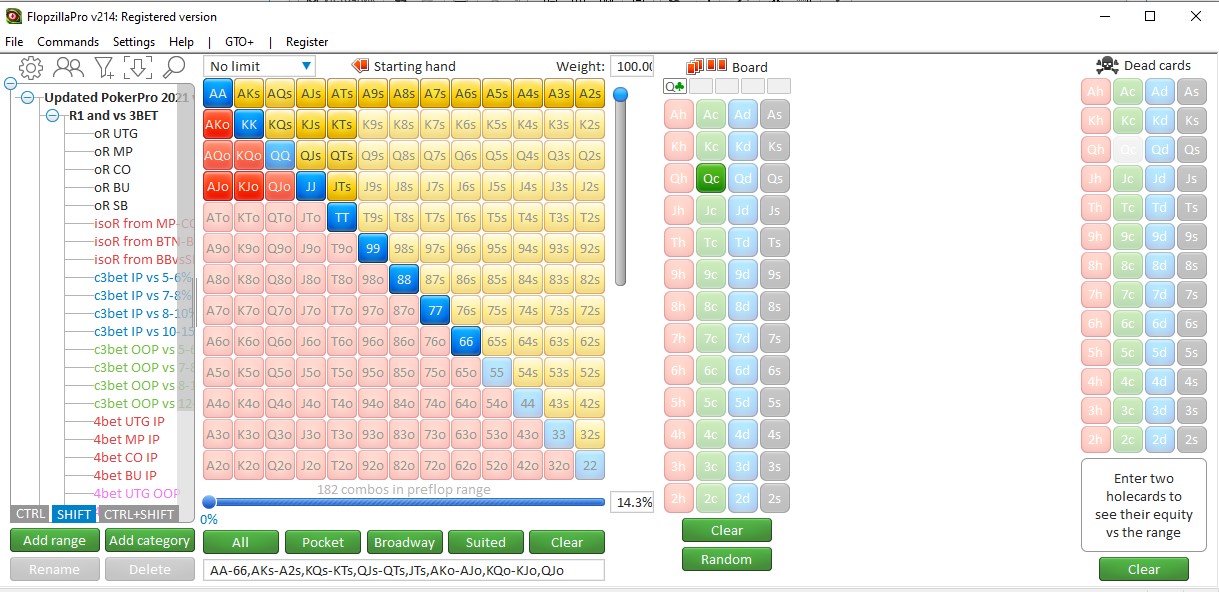Click the Pocket pairs preset button
The image size is (1219, 592).
click(x=323, y=542)
